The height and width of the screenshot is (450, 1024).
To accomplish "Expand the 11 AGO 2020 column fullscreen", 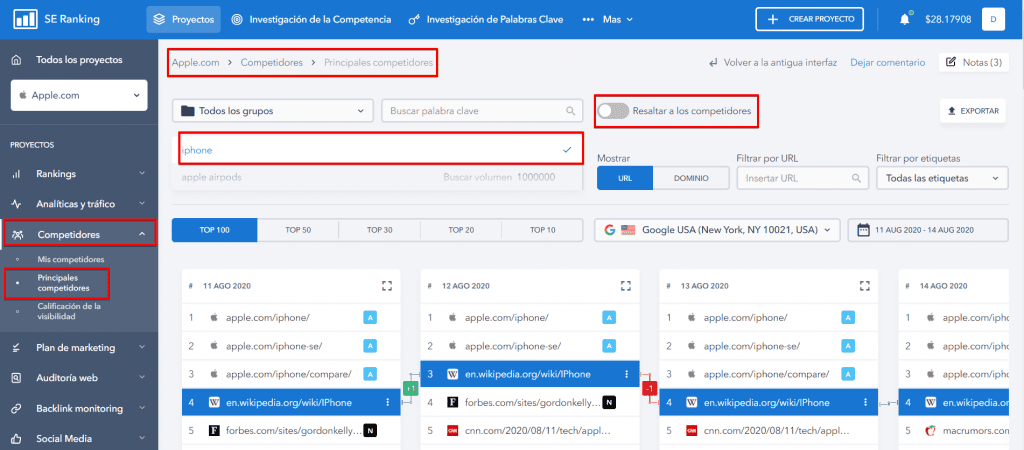I will point(387,285).
